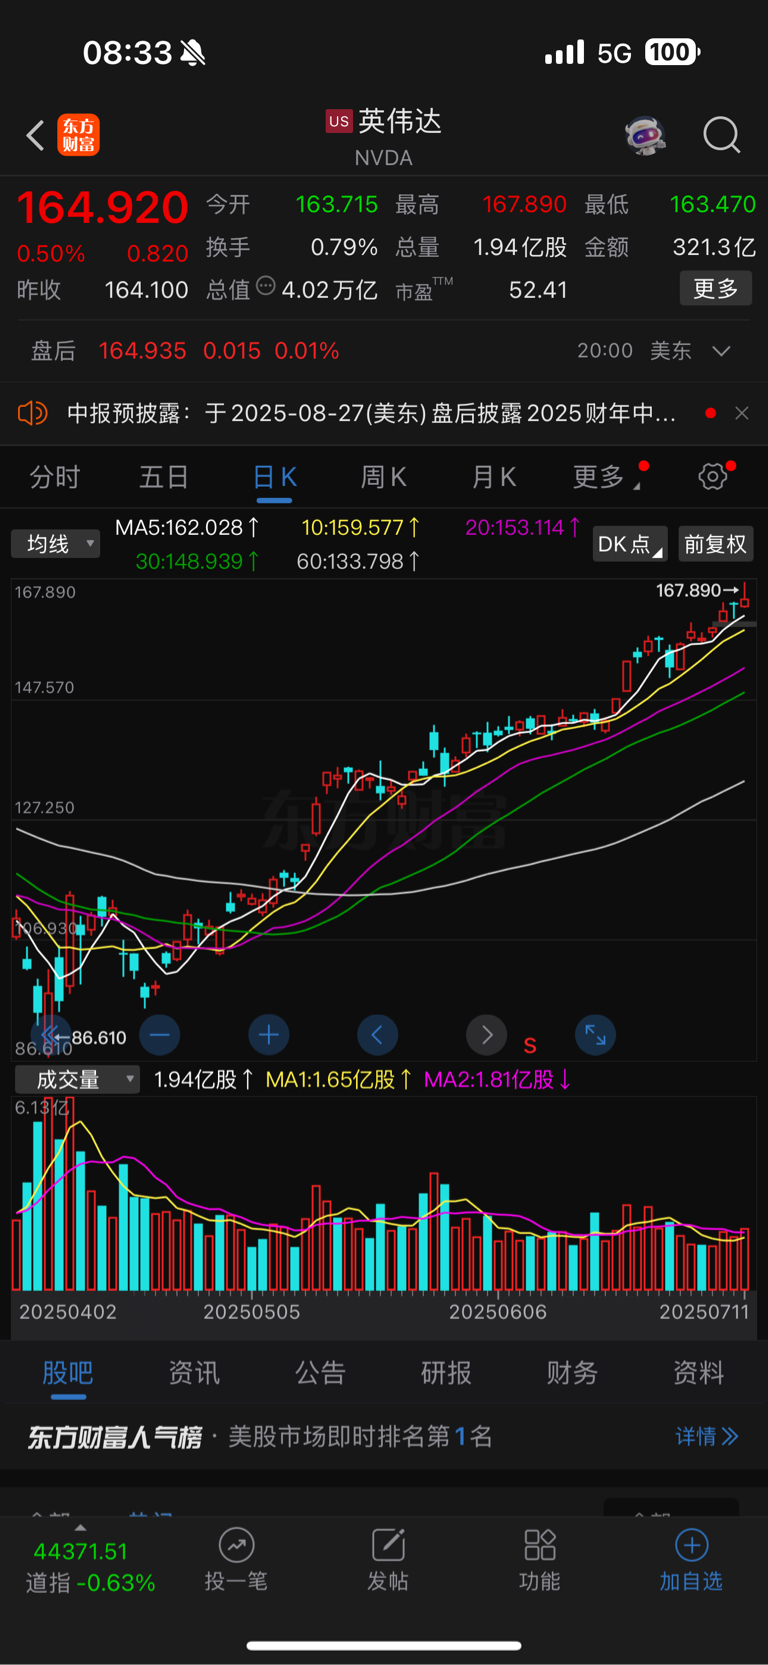Screen dimensions: 768x1665
Task: Switch to 五日 chart tab
Action: click(164, 477)
